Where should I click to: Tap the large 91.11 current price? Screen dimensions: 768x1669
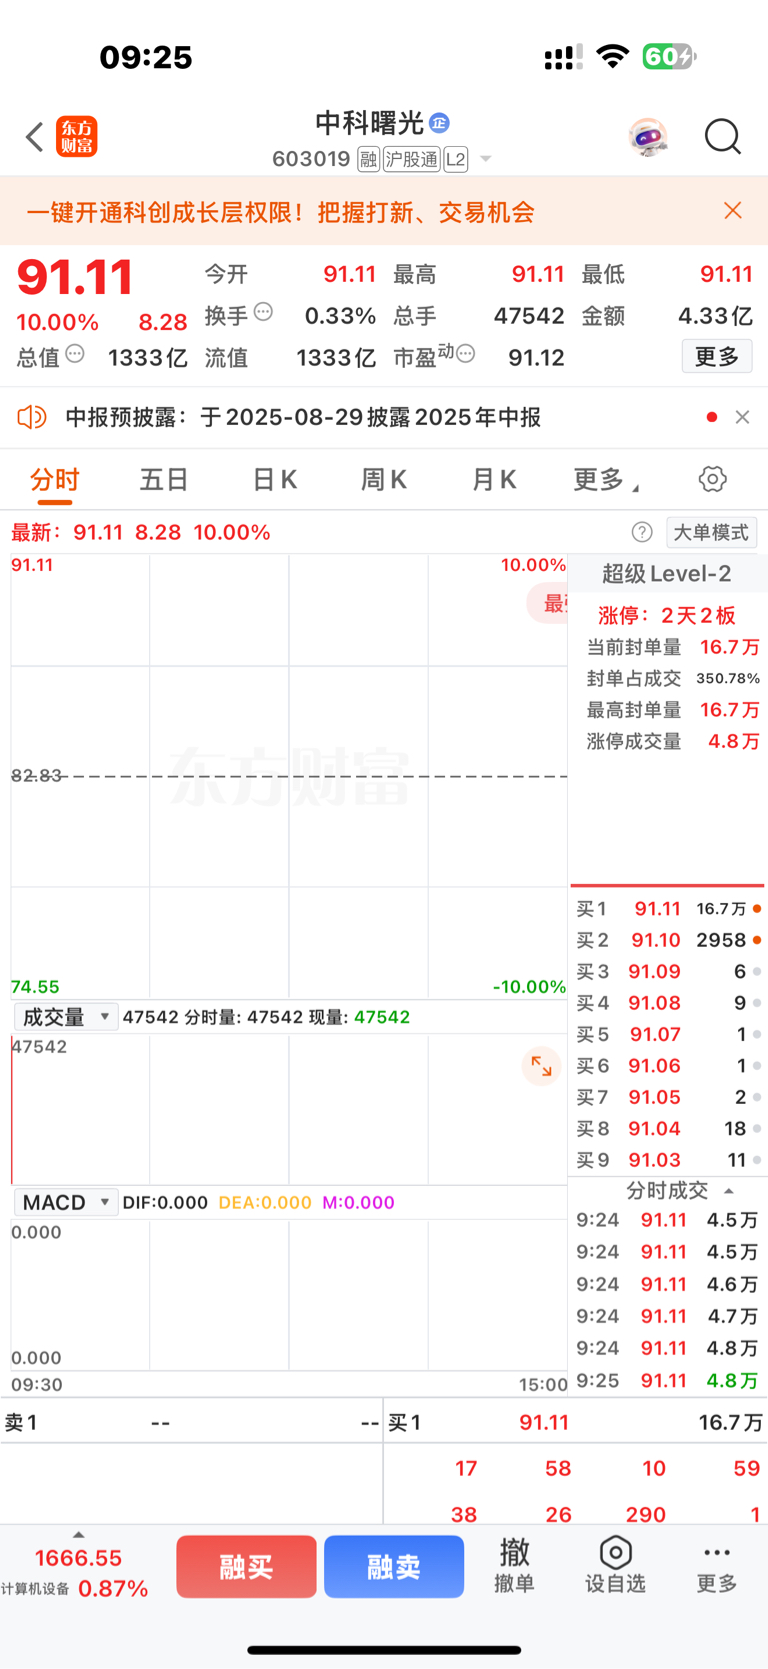75,277
